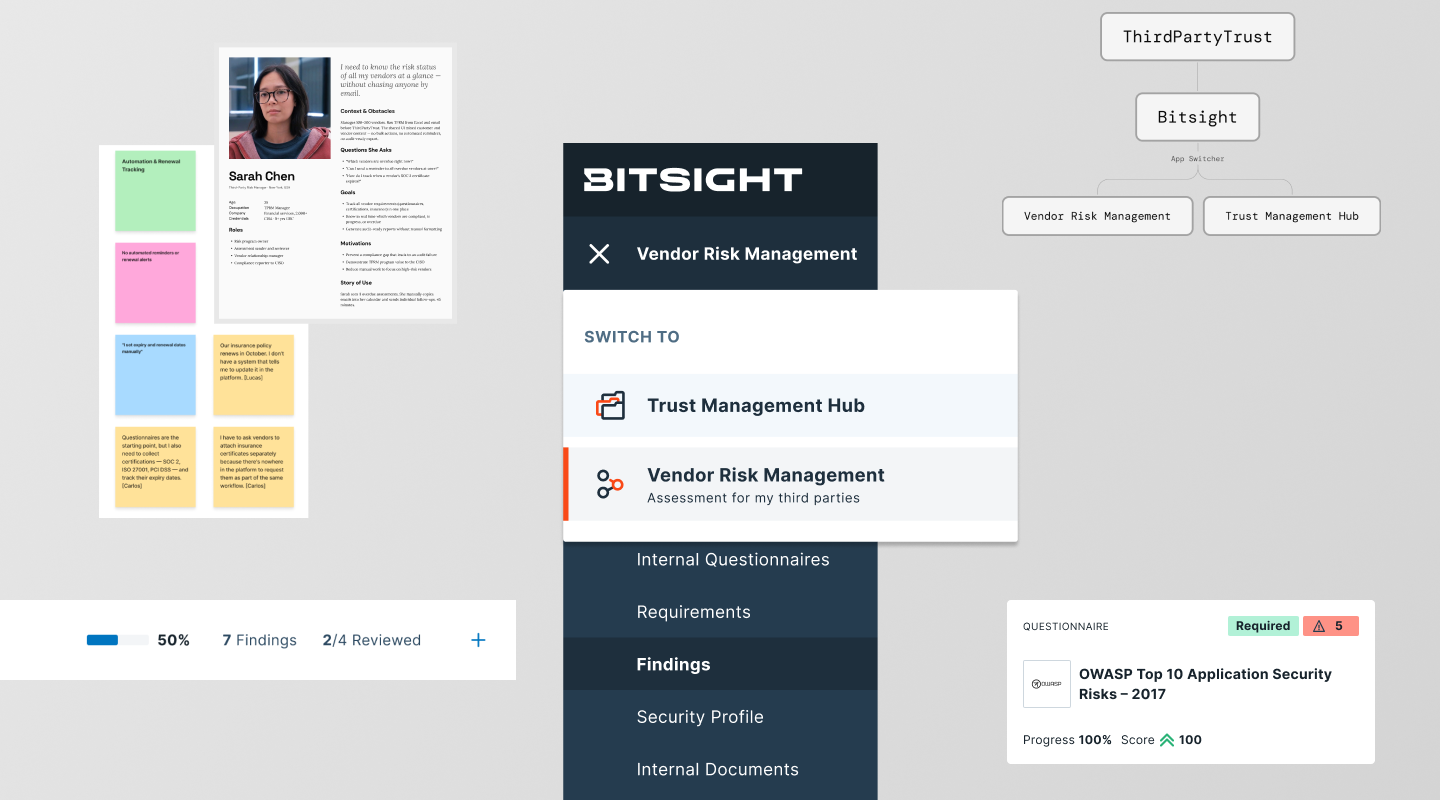Open Security Profile in sidebar
Viewport: 1440px width, 800px height.
pos(700,717)
